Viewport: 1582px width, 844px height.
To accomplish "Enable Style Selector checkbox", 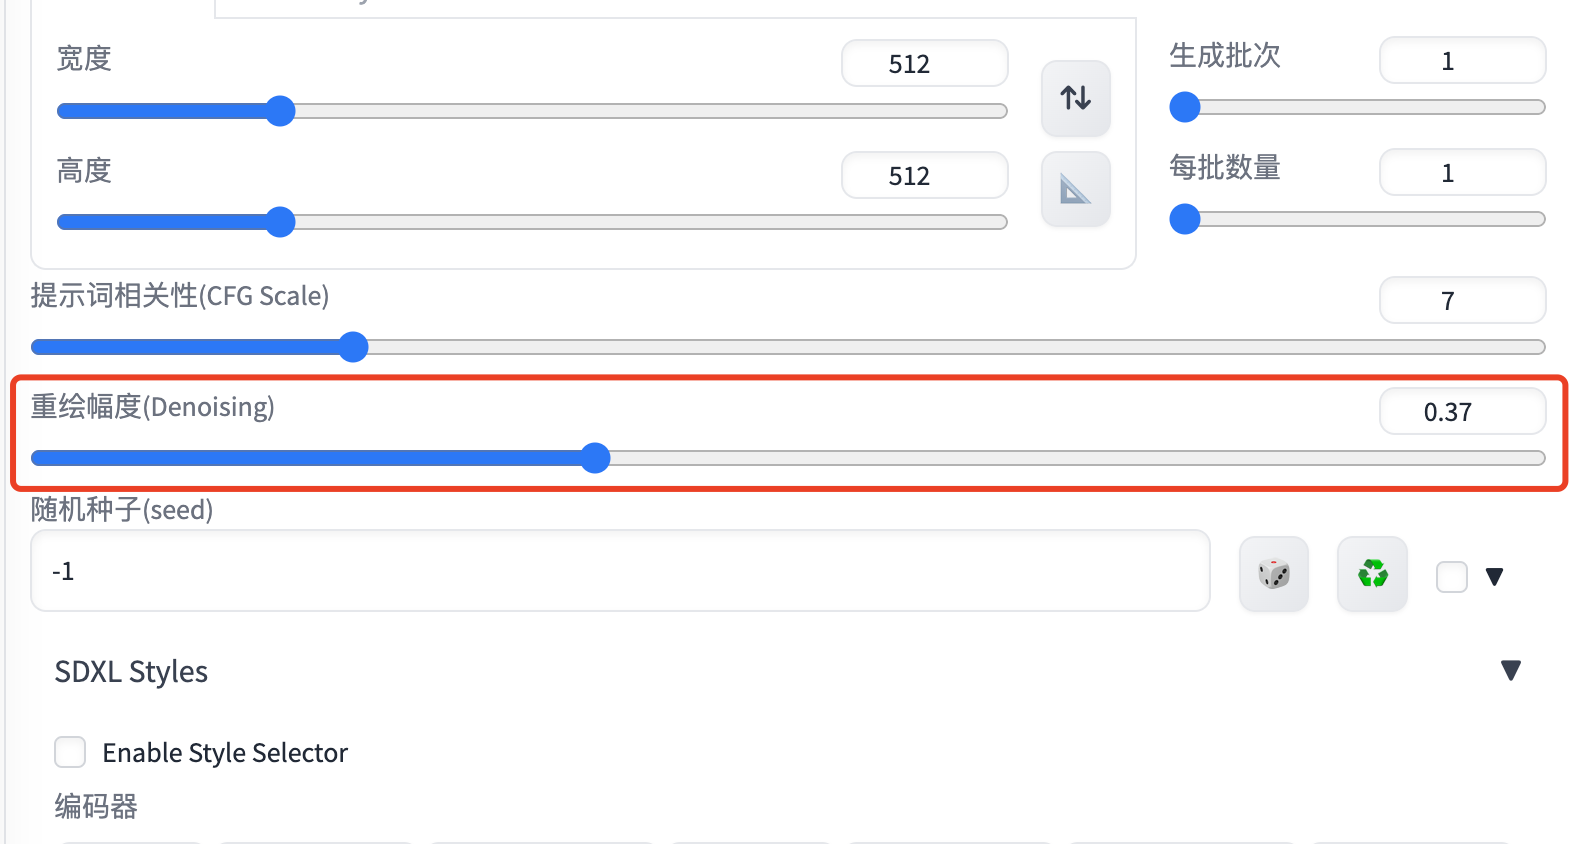I will 70,752.
